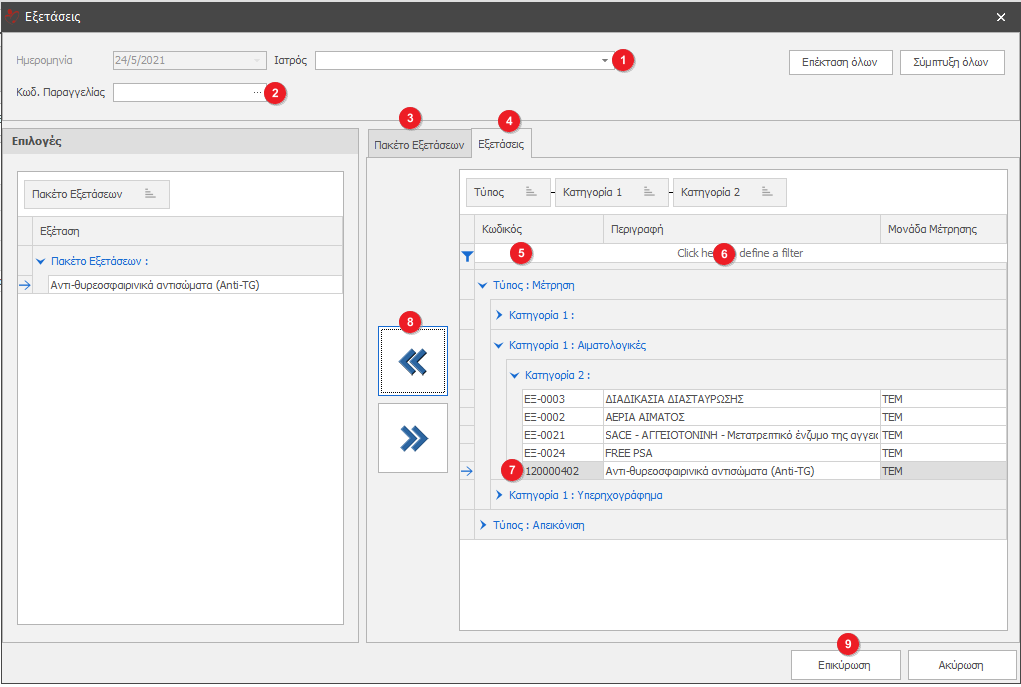Switch to the Πακέτο Εξετάσεων tab
Image resolution: width=1021 pixels, height=687 pixels.
click(419, 145)
